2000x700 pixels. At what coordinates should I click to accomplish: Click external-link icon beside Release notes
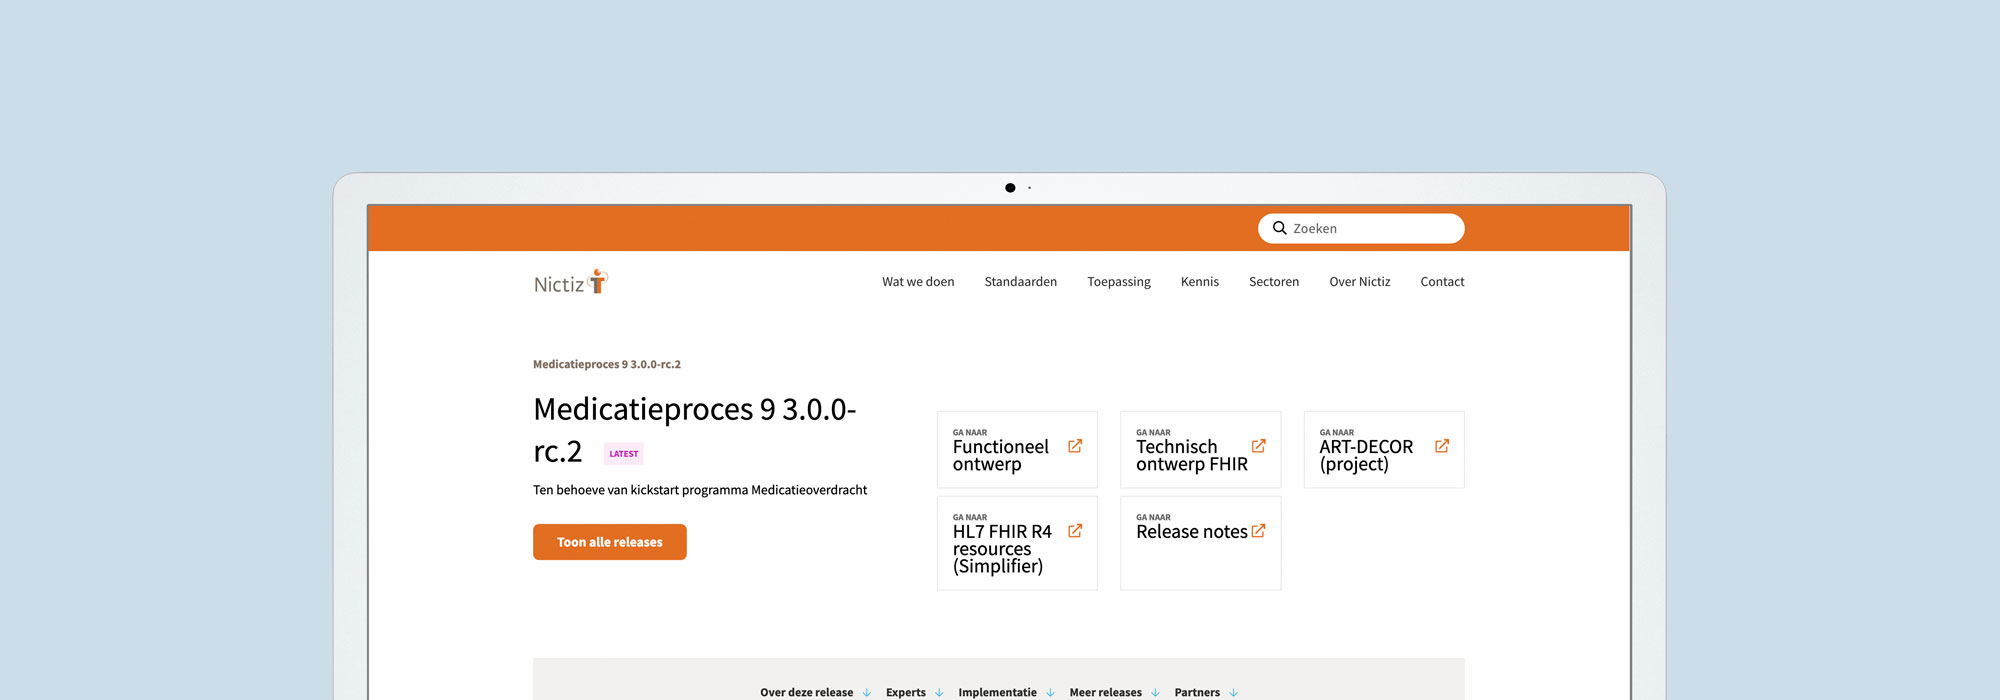pyautogui.click(x=1259, y=531)
